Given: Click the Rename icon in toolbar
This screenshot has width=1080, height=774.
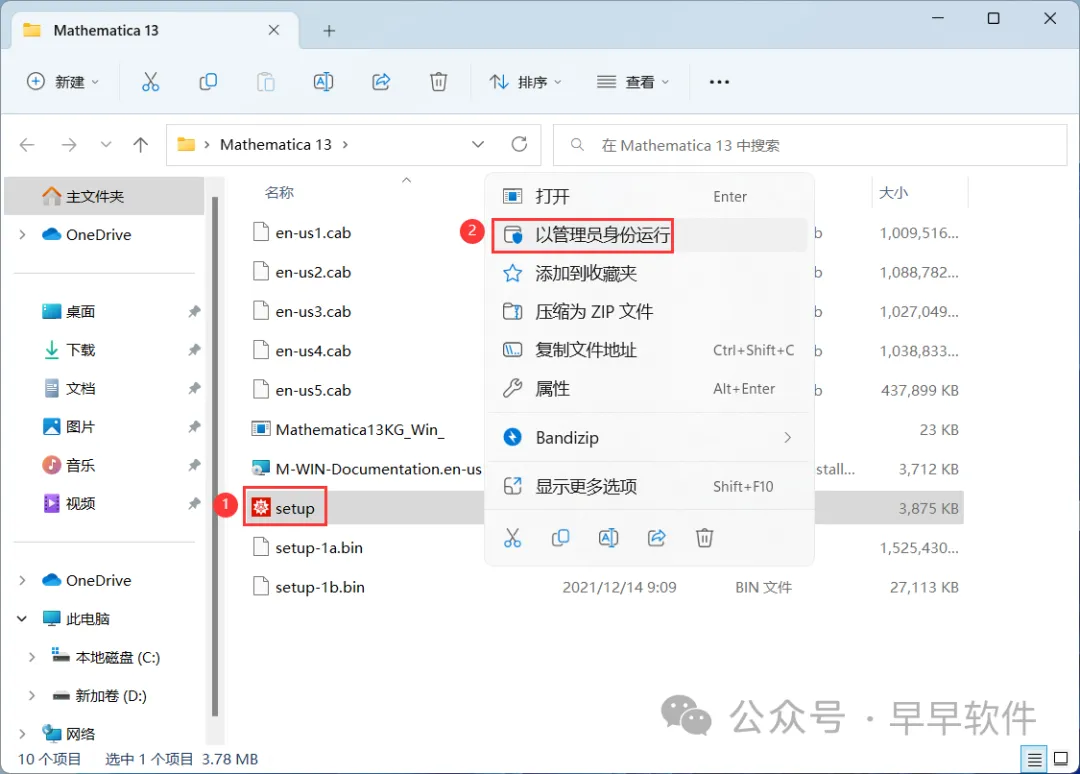Looking at the screenshot, I should pyautogui.click(x=323, y=82).
